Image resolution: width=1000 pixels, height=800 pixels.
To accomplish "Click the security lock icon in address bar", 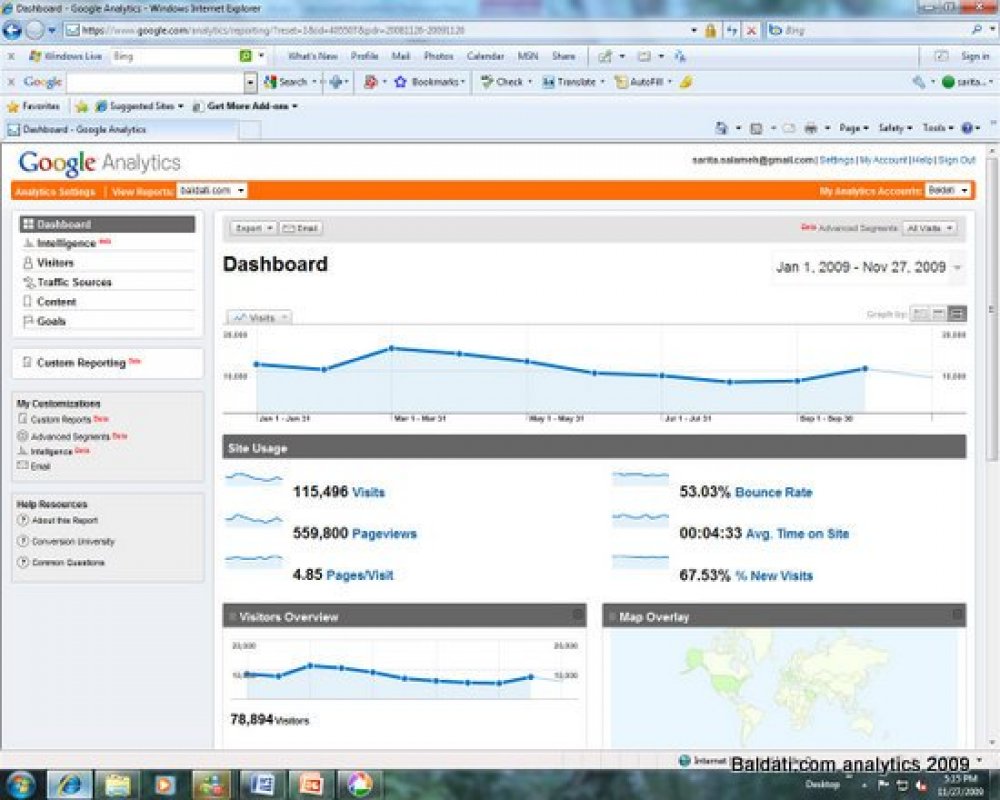I will point(710,31).
